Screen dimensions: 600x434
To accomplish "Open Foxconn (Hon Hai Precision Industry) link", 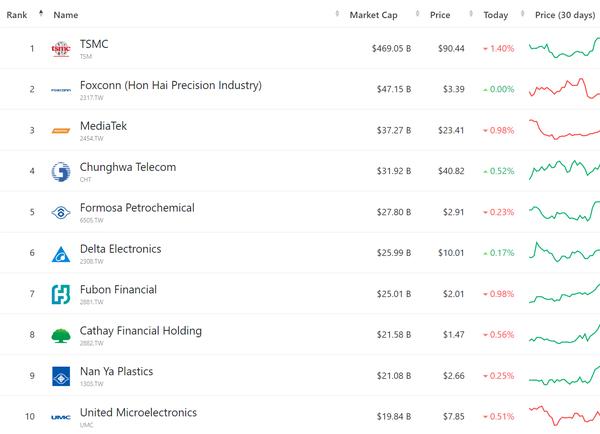I will click(171, 85).
